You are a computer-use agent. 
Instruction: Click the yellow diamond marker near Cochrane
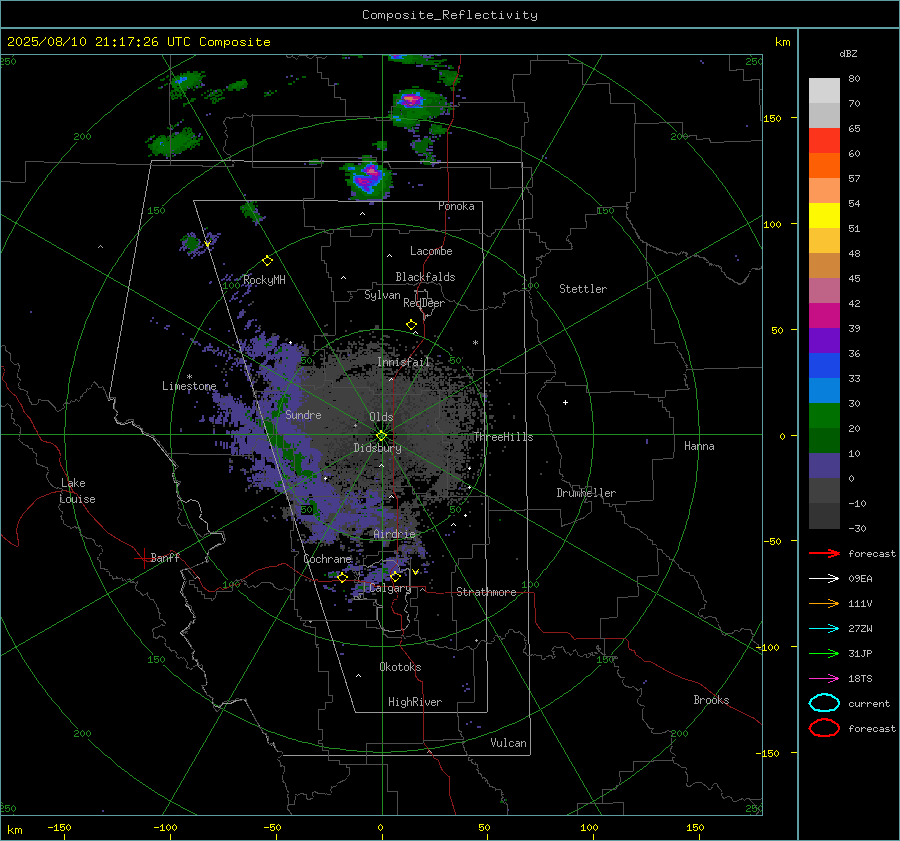point(342,577)
